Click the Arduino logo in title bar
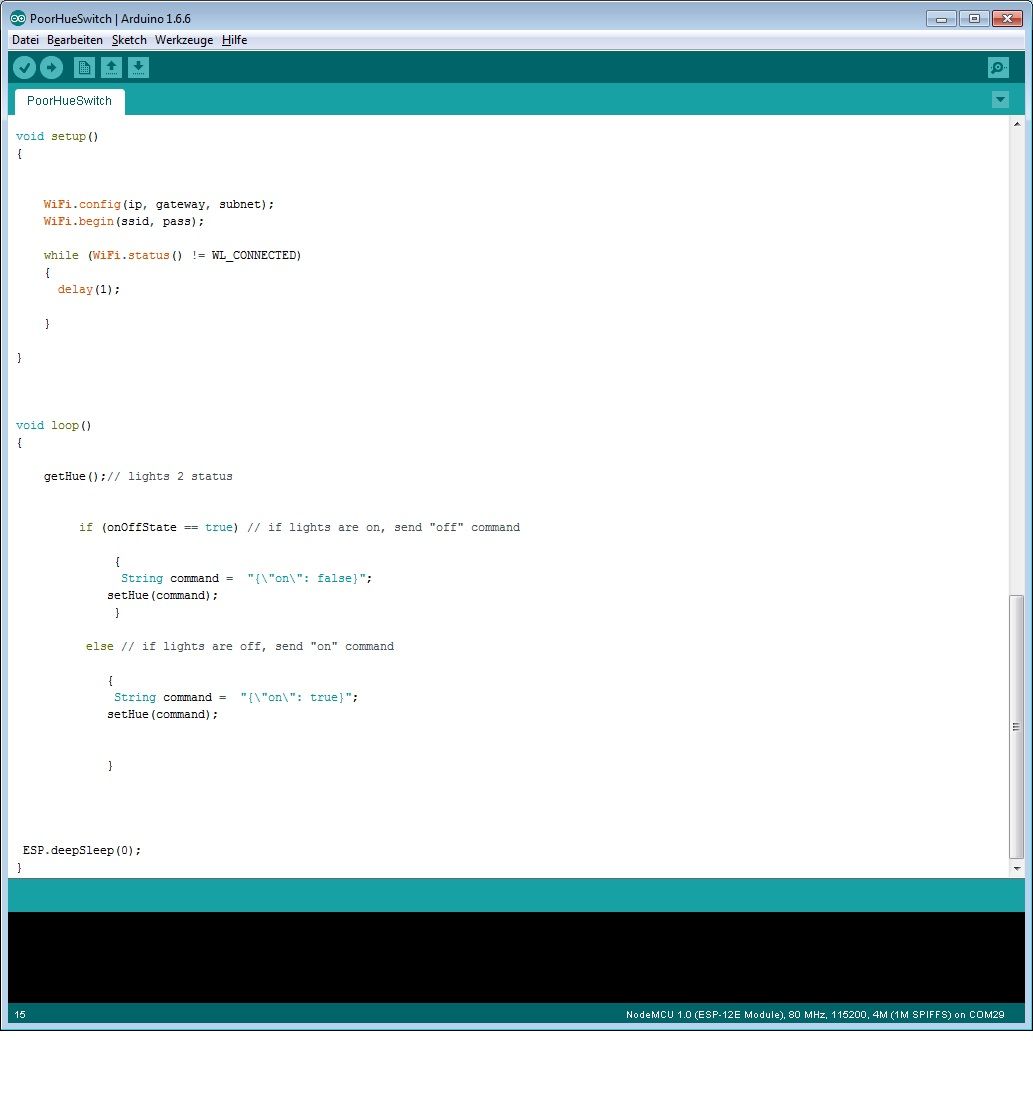This screenshot has height=1117, width=1033. pos(18,19)
